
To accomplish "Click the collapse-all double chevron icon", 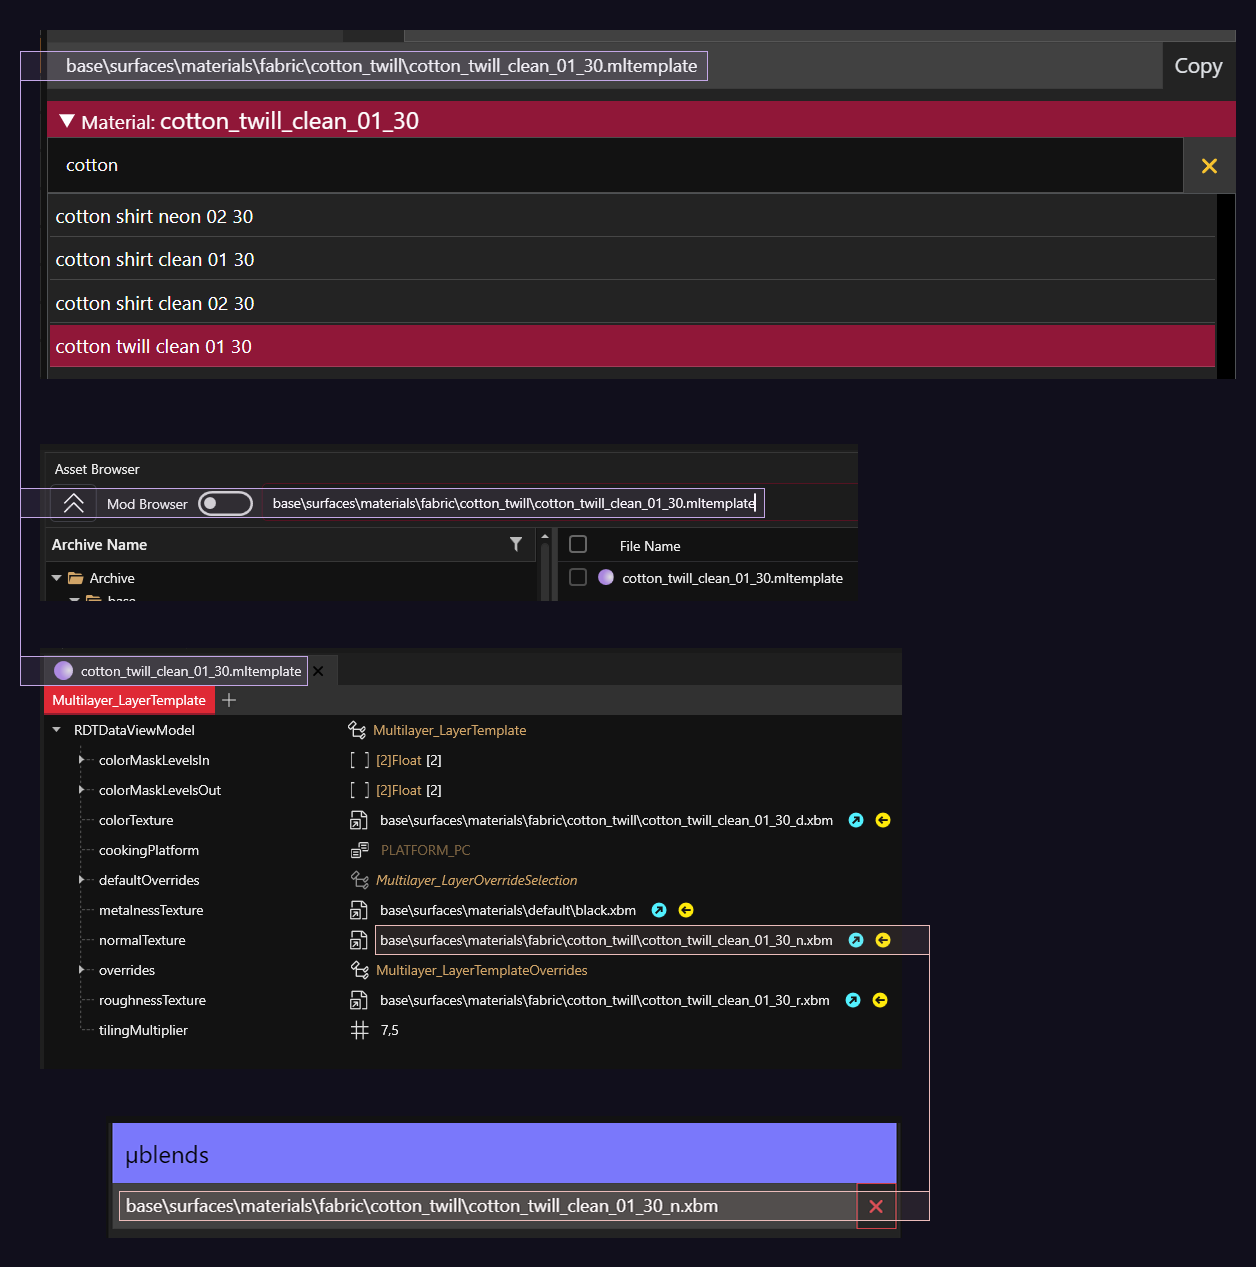I will point(74,503).
